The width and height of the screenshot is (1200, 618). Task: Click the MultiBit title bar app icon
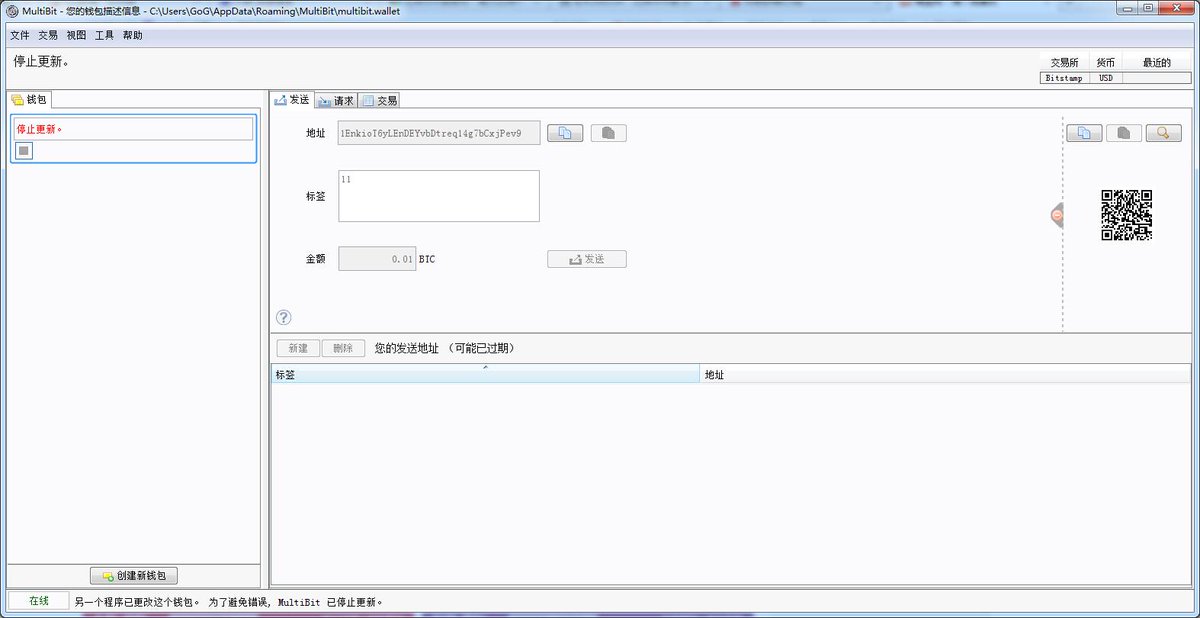pos(12,10)
